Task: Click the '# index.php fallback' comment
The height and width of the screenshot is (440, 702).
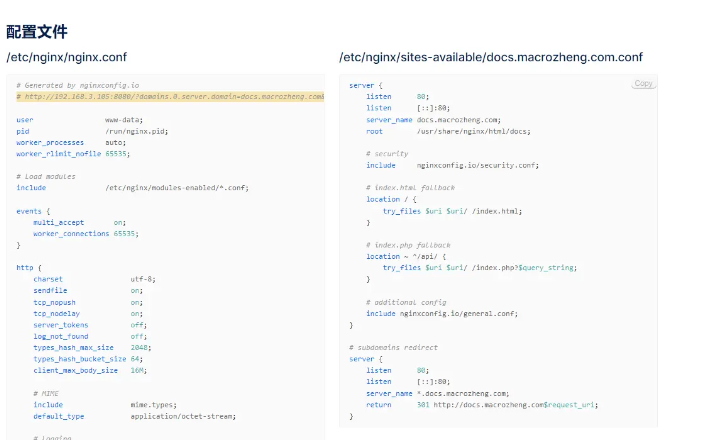Action: (408, 245)
